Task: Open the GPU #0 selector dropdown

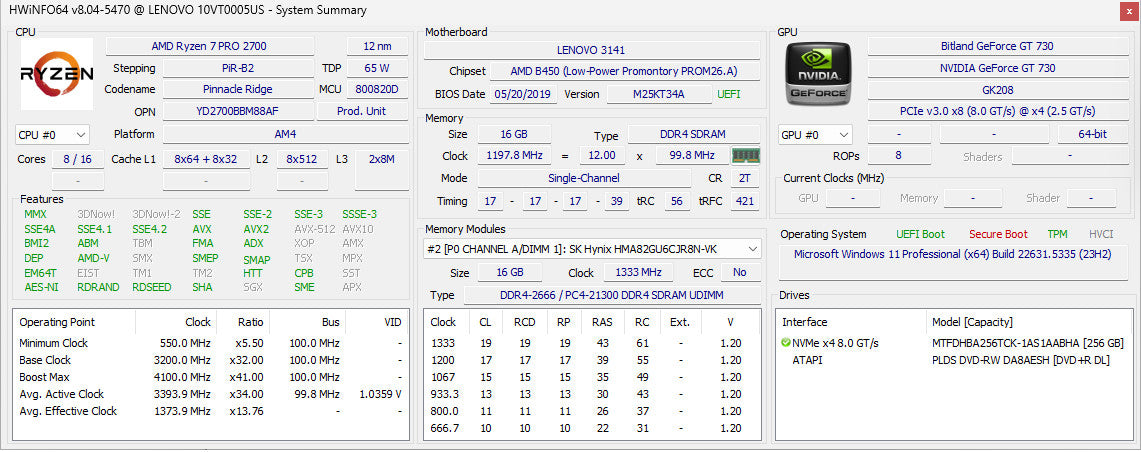Action: click(x=815, y=135)
